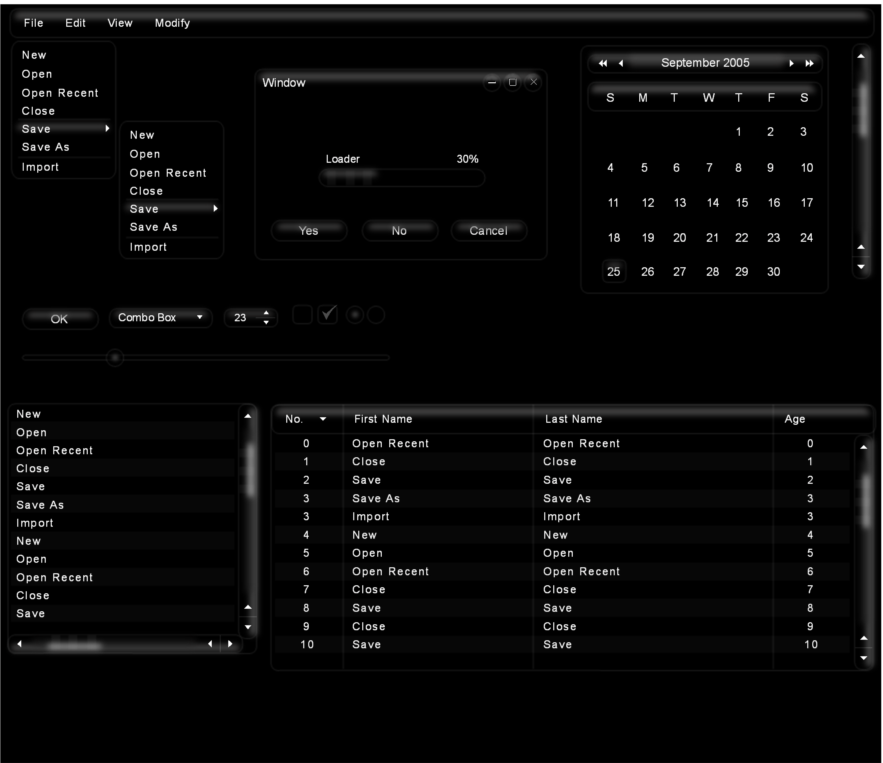Increase the spinner value of 23
883x763 pixels.
266,313
